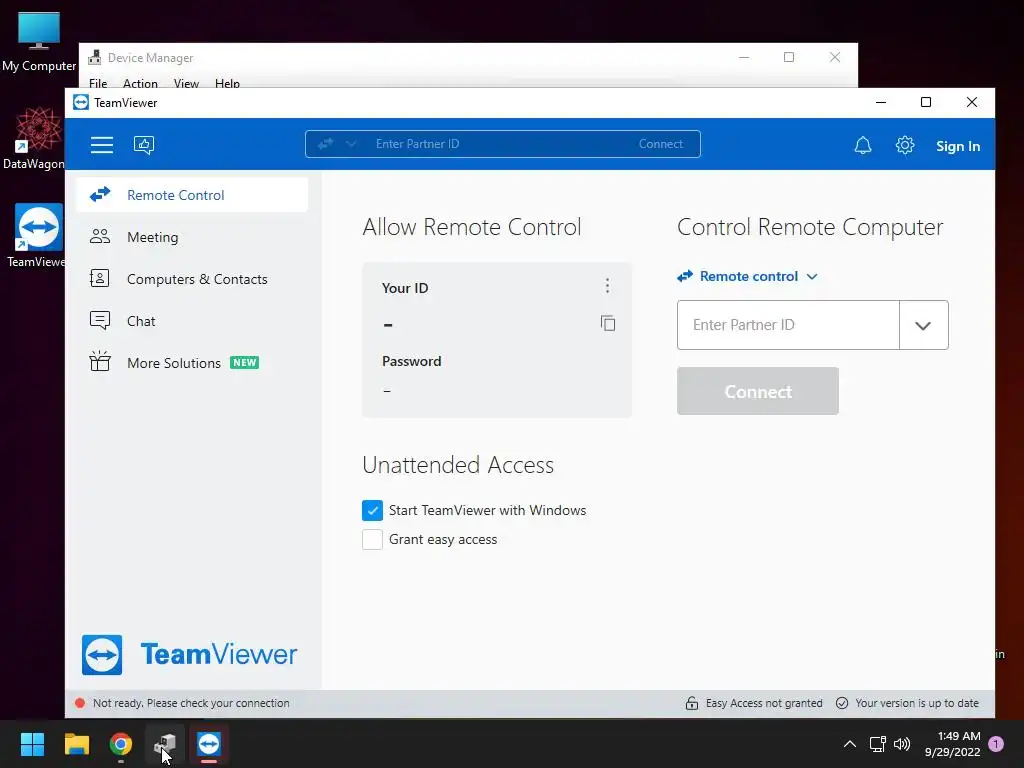Switch to Device Manager on the taskbar
Viewport: 1024px width, 768px height.
165,744
